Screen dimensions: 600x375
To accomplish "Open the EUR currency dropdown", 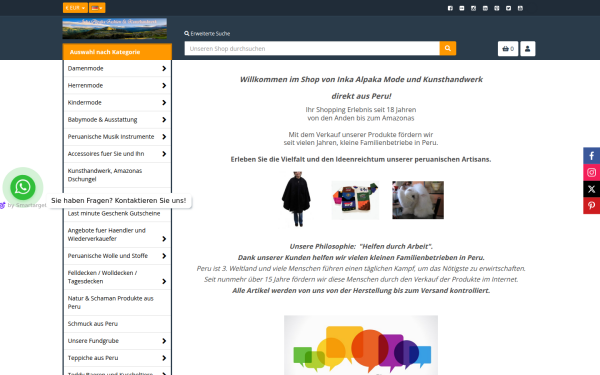I will (75, 8).
